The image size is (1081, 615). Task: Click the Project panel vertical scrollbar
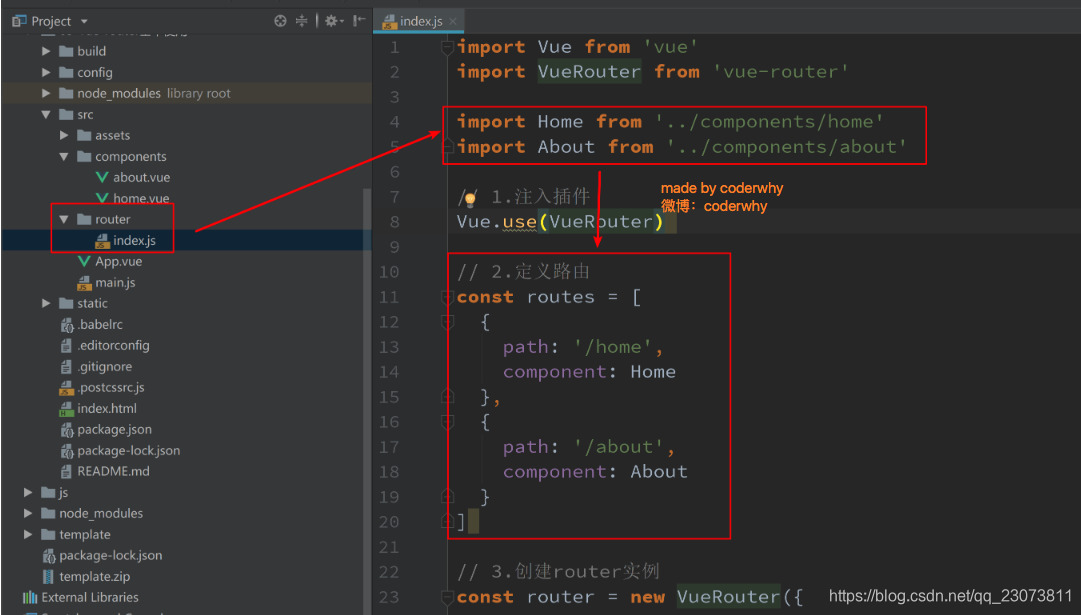pyautogui.click(x=367, y=400)
